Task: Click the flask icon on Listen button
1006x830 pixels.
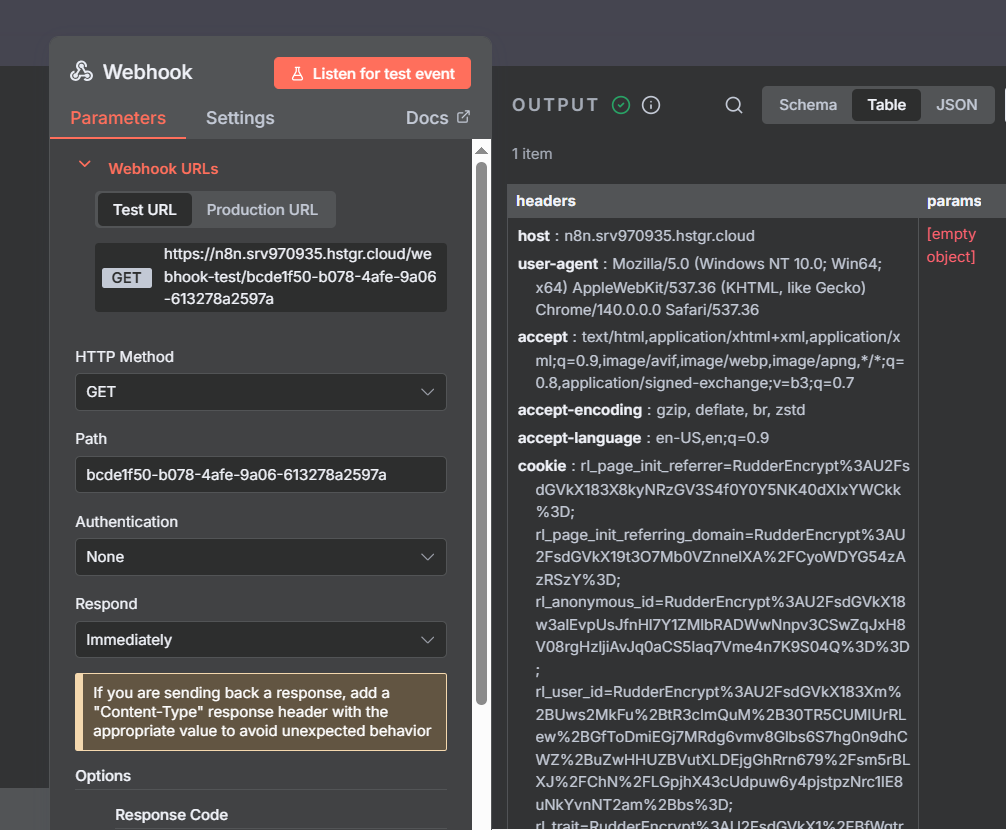Action: click(297, 74)
